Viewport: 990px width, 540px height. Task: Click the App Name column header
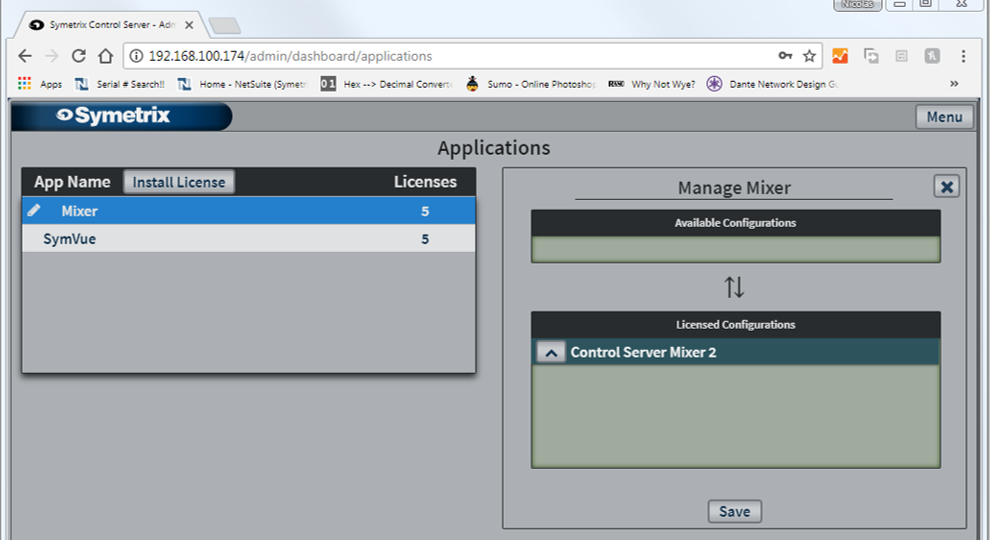(72, 182)
